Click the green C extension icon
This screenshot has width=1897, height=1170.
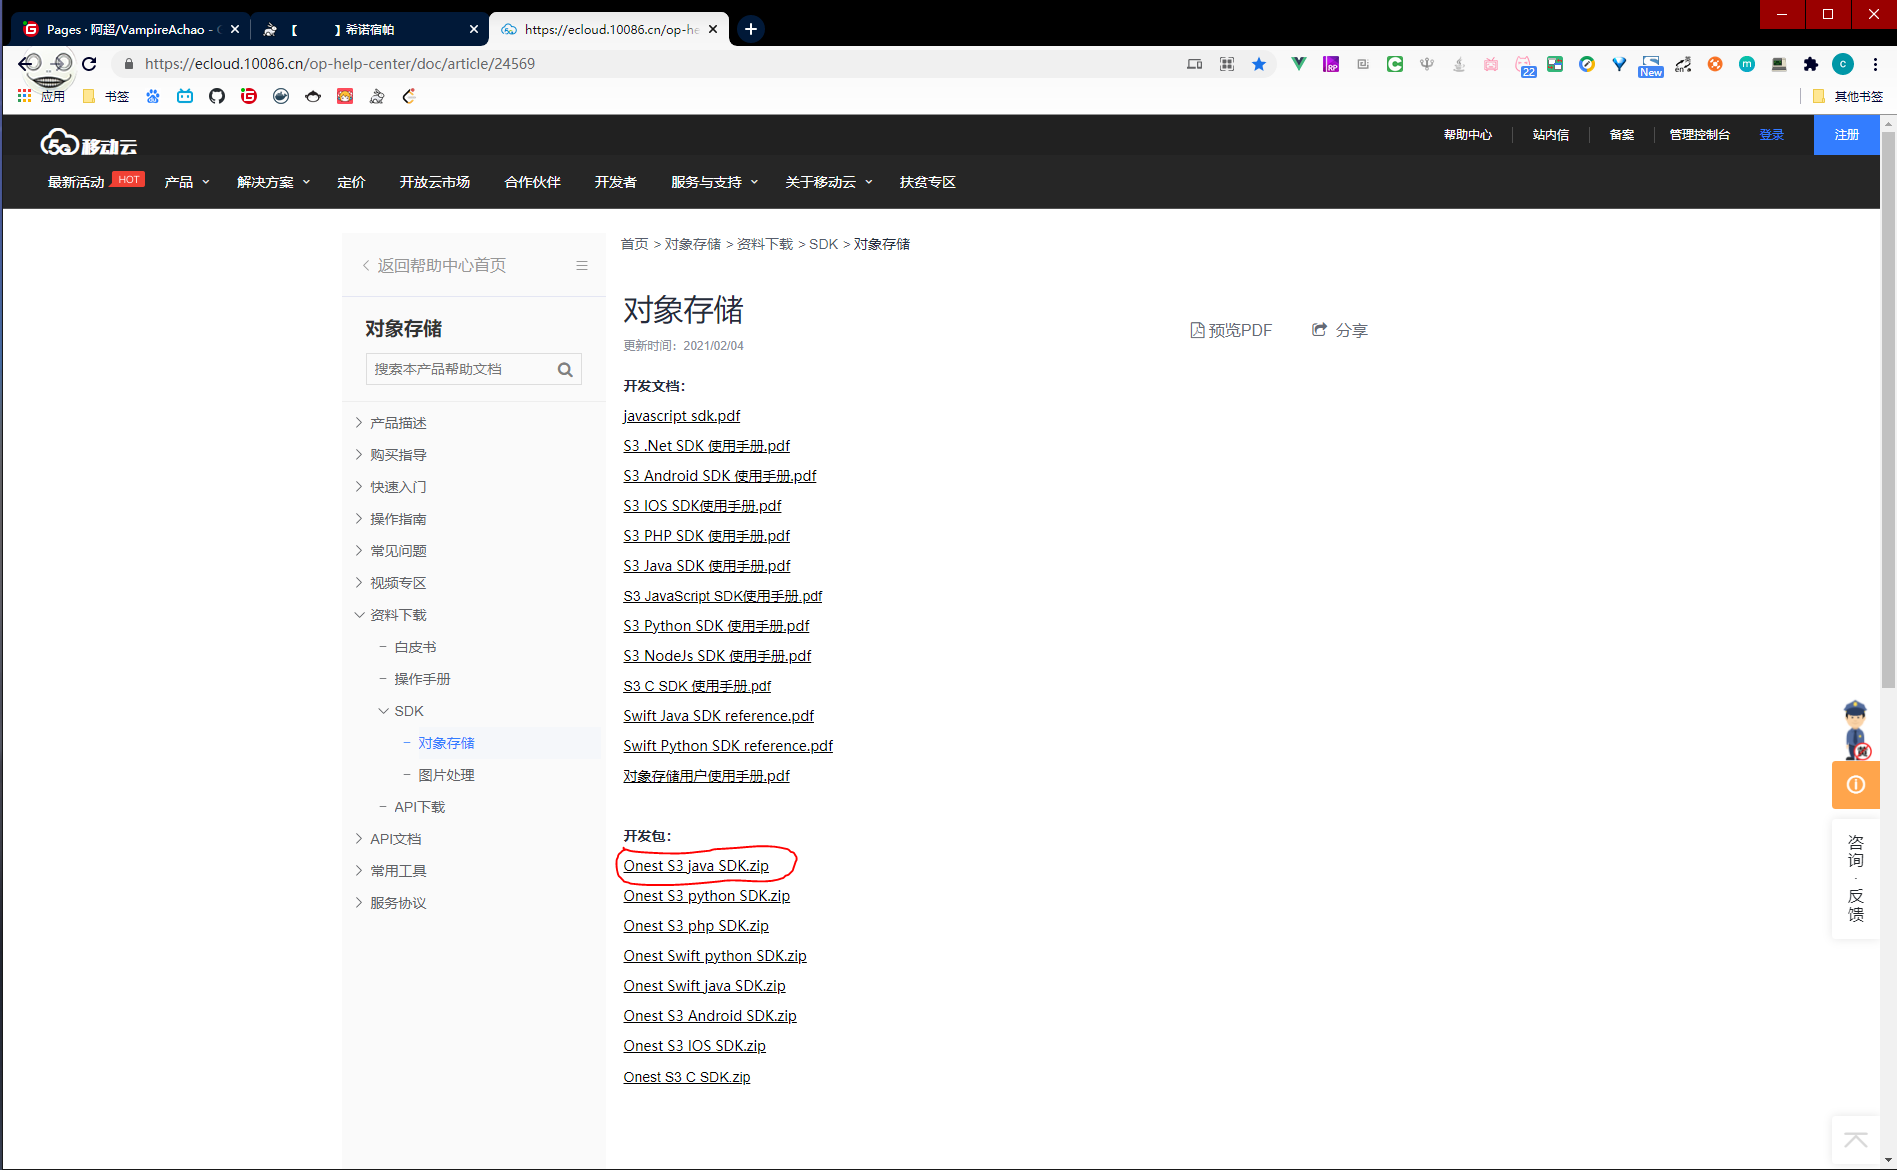tap(1395, 64)
